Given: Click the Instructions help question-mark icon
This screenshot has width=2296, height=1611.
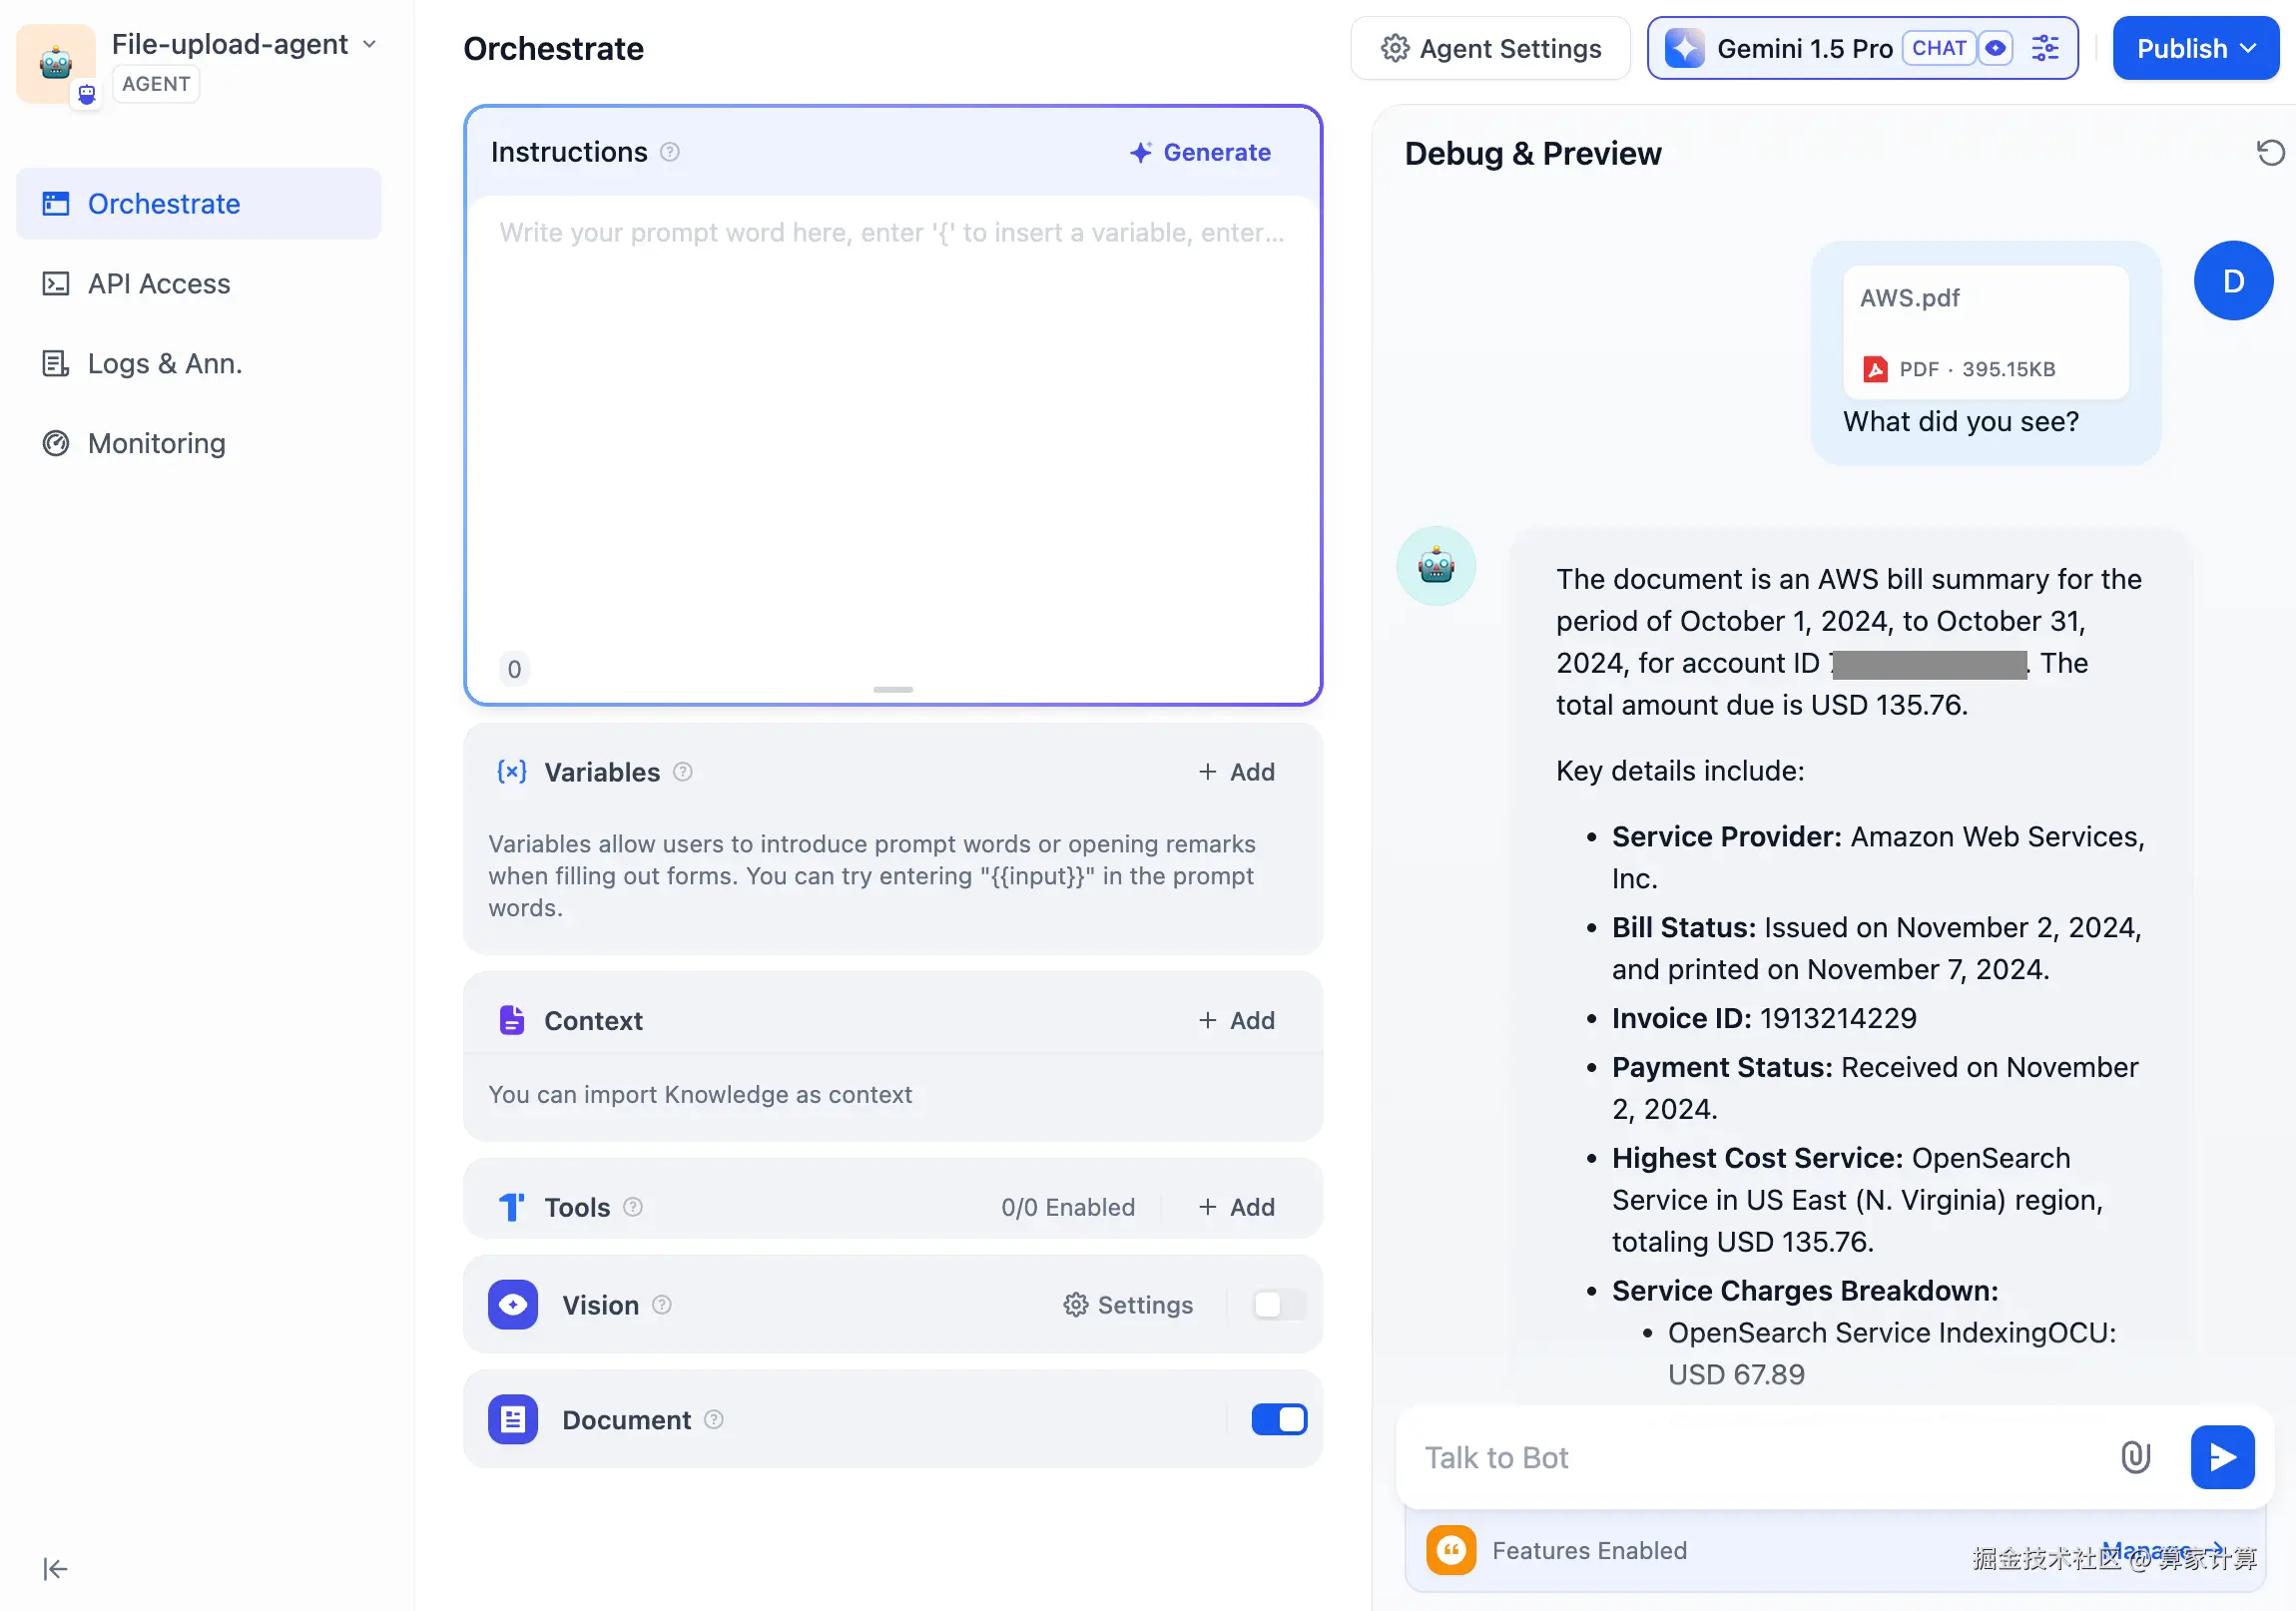Looking at the screenshot, I should (670, 152).
